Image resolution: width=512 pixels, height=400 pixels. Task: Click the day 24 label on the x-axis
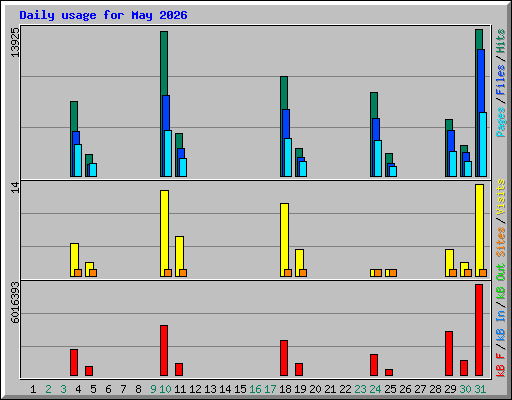pos(375,389)
